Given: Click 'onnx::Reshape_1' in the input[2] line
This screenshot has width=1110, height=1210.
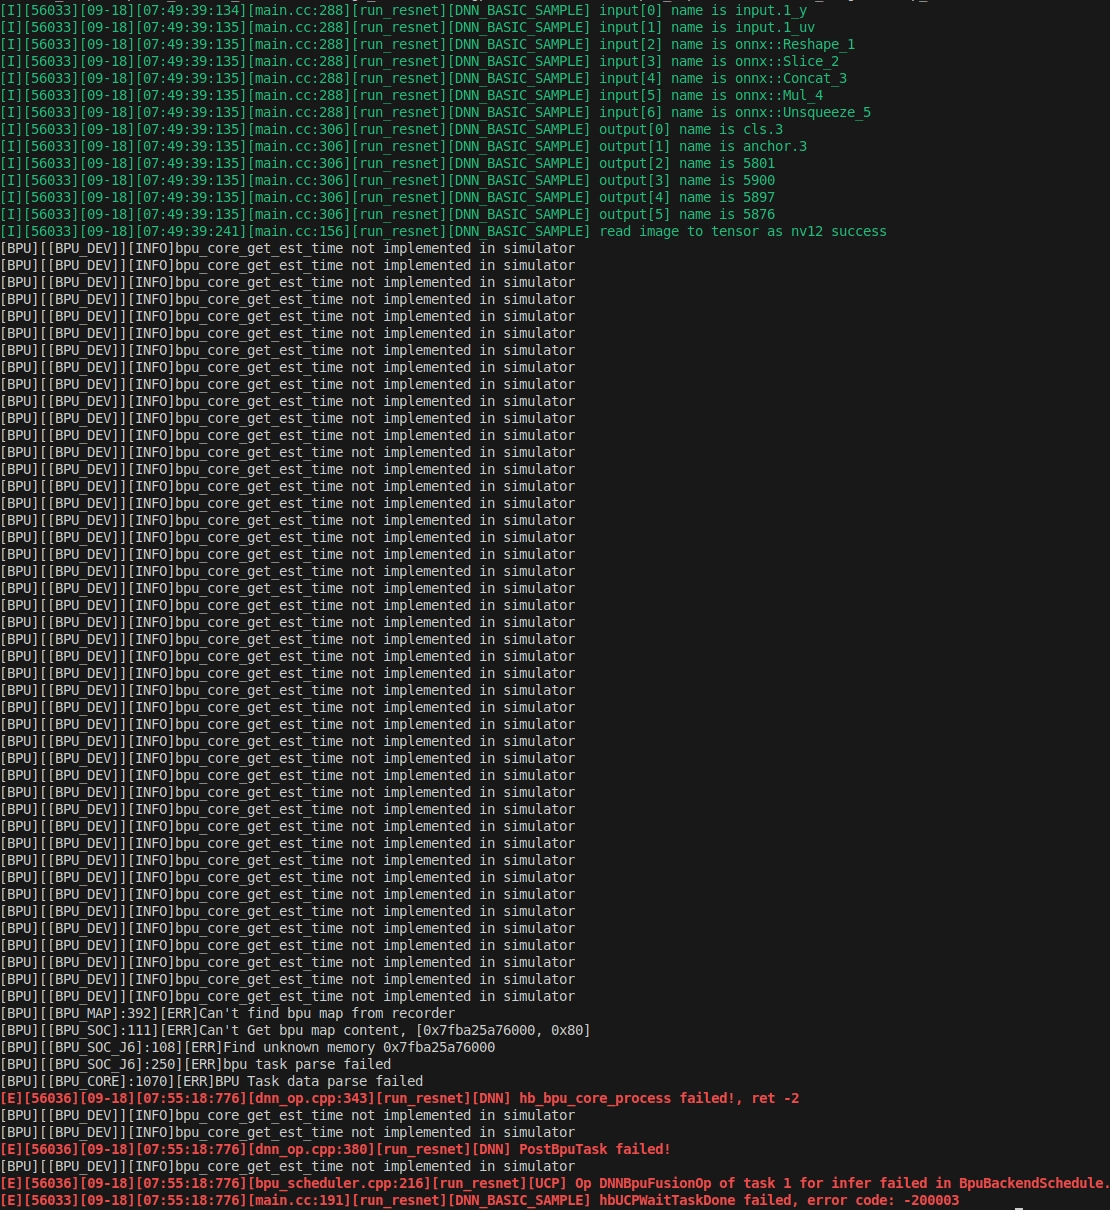Looking at the screenshot, I should coord(795,44).
